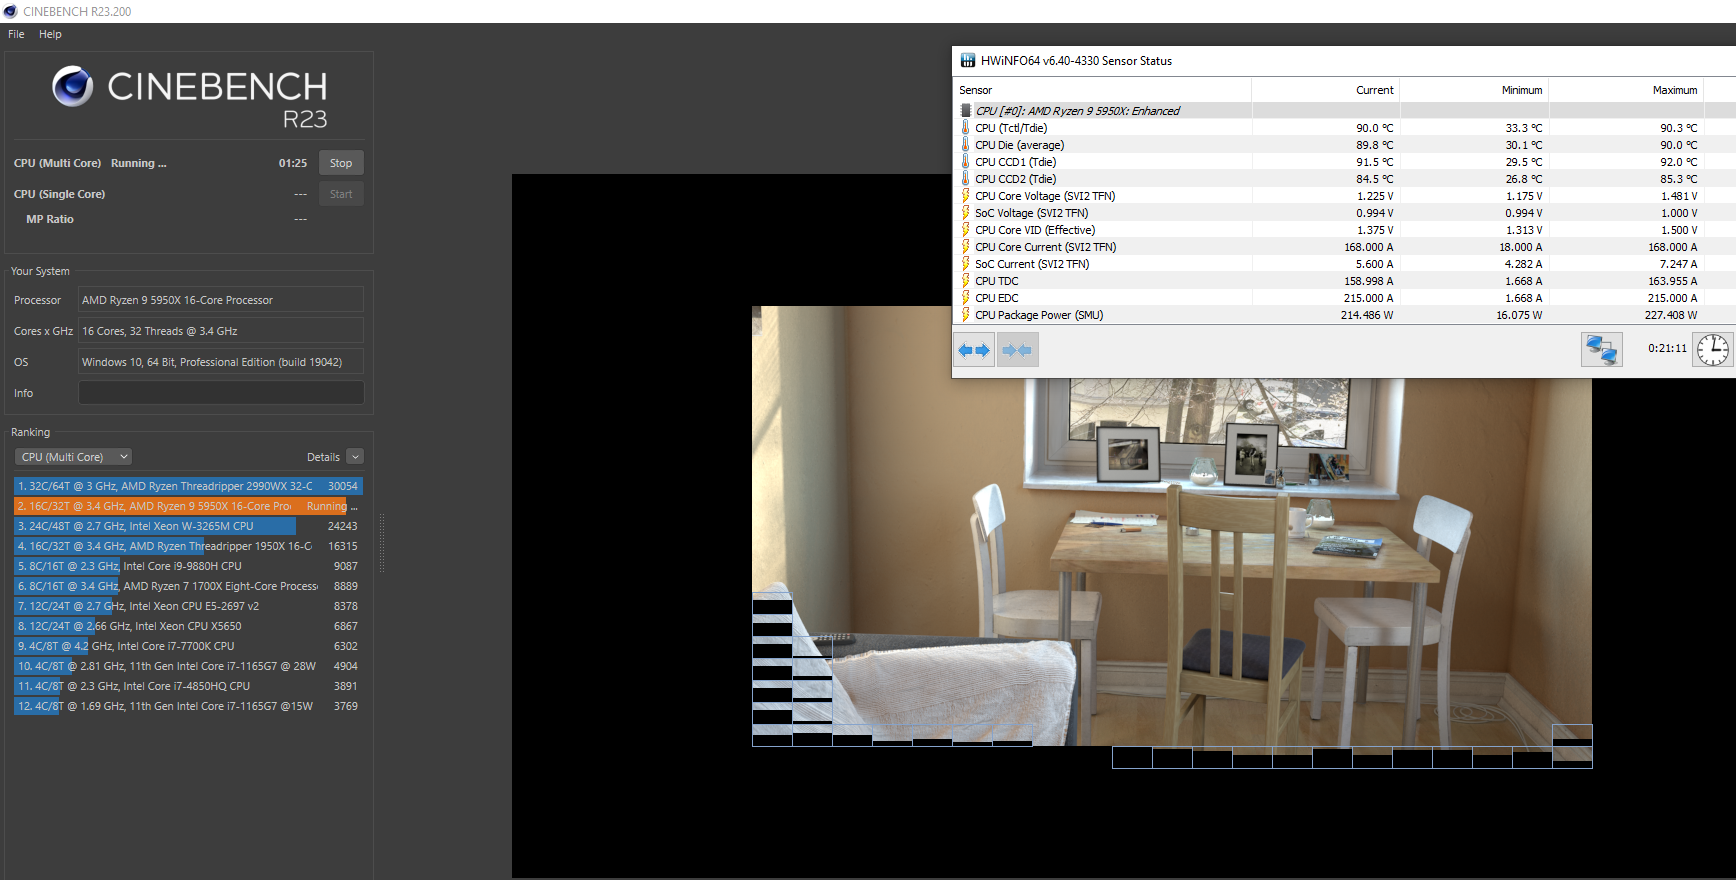Click the Processor field AMD Ryzen 9 5950X
Screen dimensions: 1736x880
pos(221,300)
